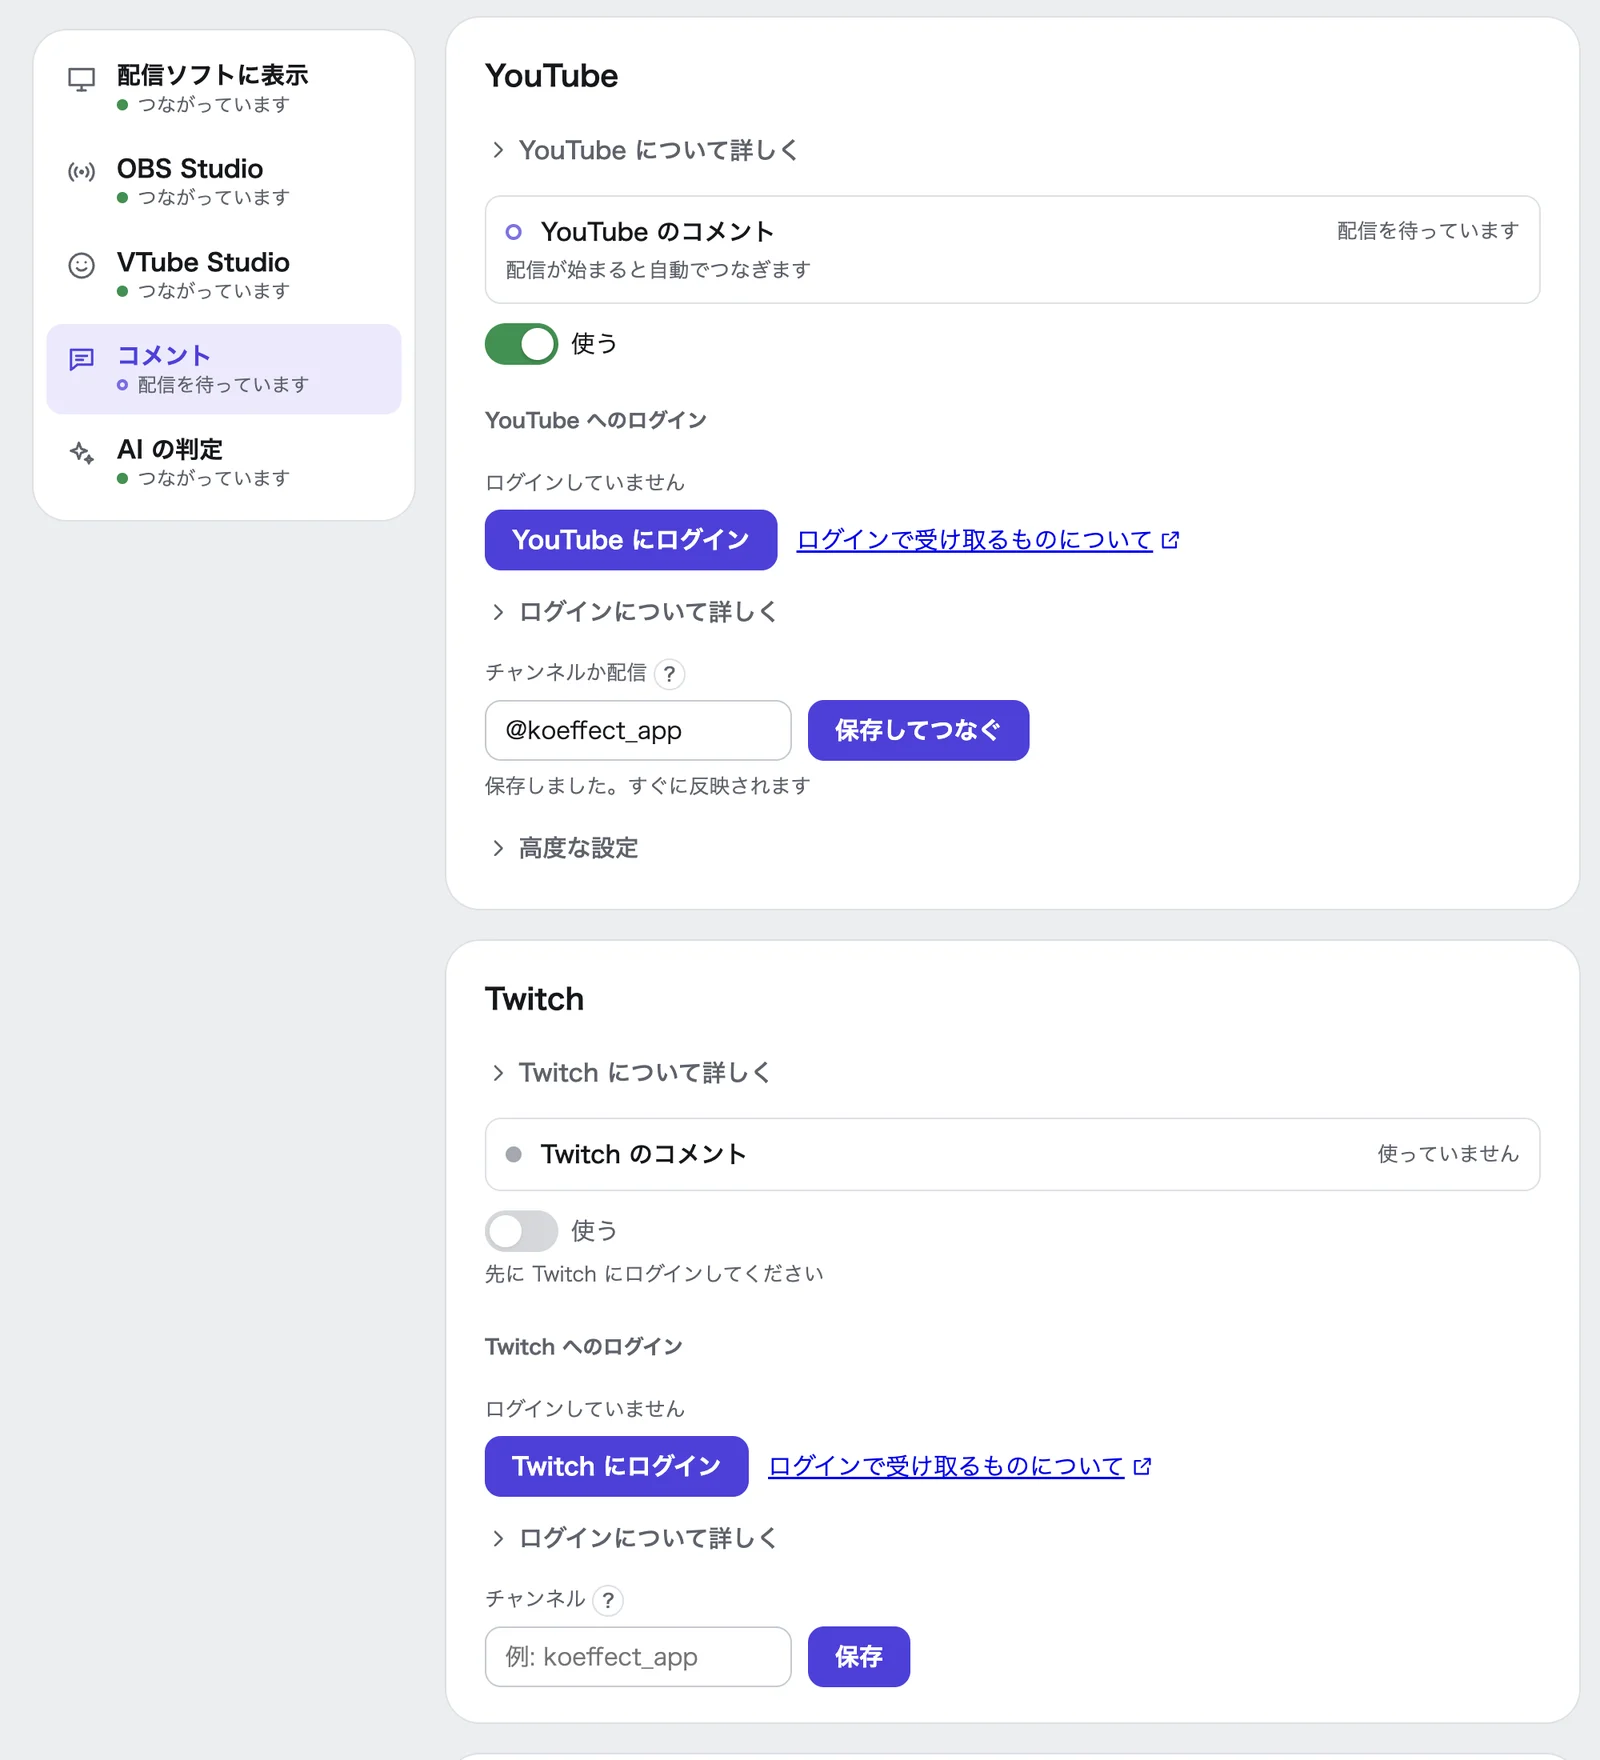The height and width of the screenshot is (1760, 1600).
Task: Expand ログインについて詳しく in the Twitch section
Action: coord(633,1538)
